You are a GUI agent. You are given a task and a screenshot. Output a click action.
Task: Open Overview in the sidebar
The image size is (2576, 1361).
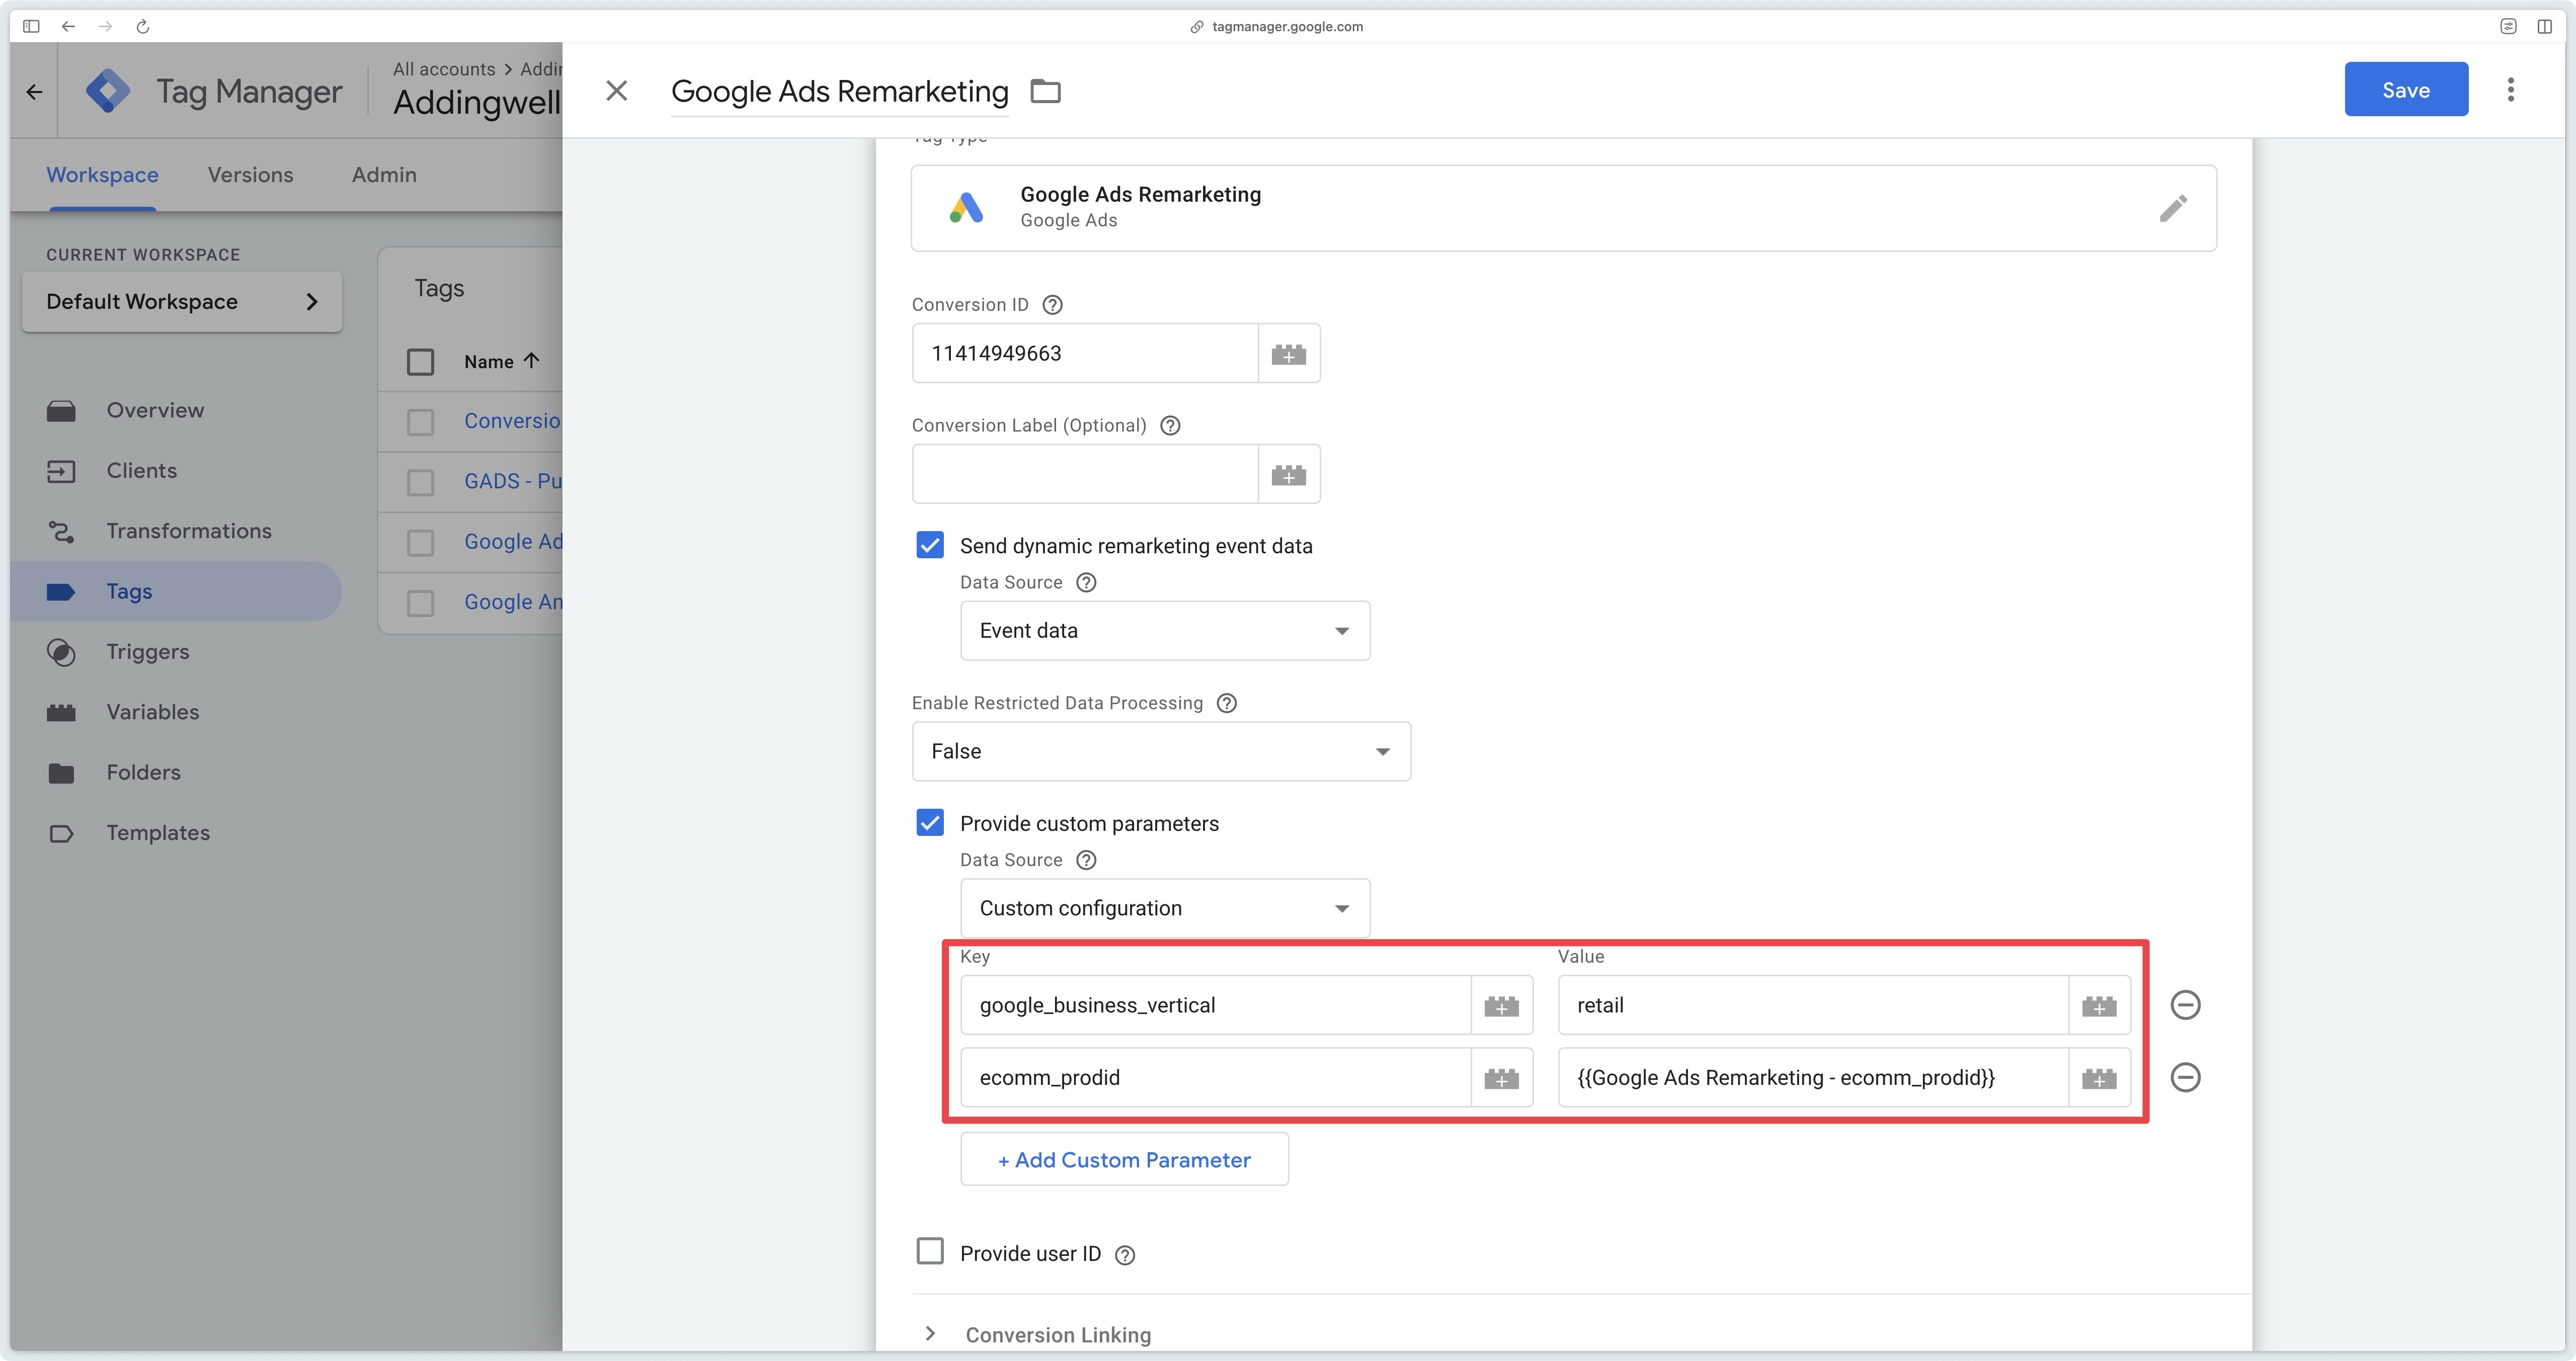click(x=176, y=410)
